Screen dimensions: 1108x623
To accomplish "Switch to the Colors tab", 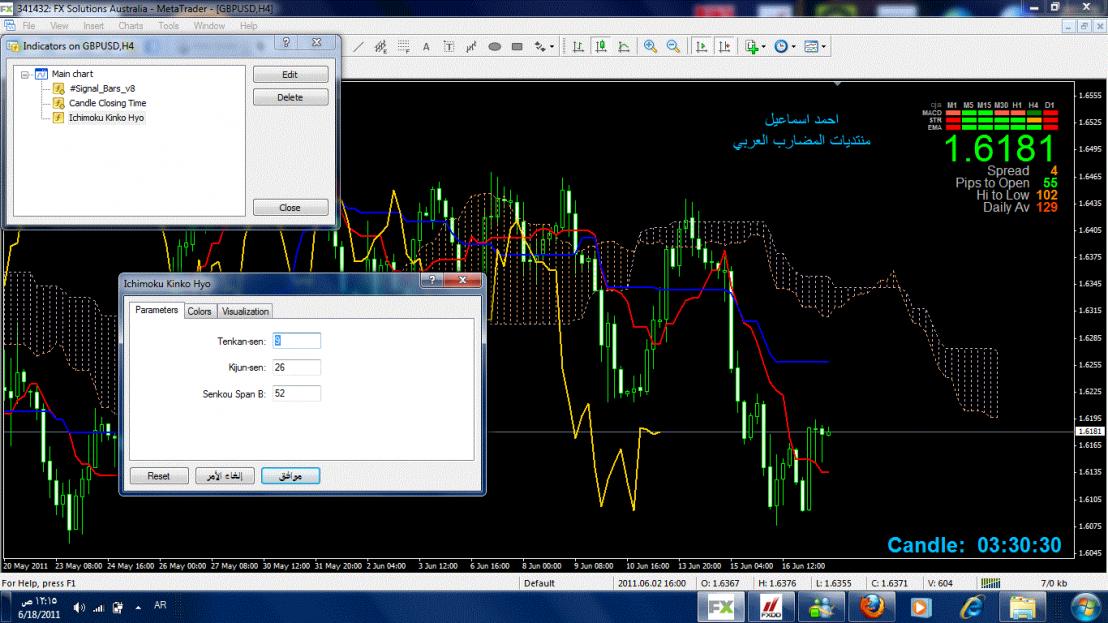I will pos(199,312).
